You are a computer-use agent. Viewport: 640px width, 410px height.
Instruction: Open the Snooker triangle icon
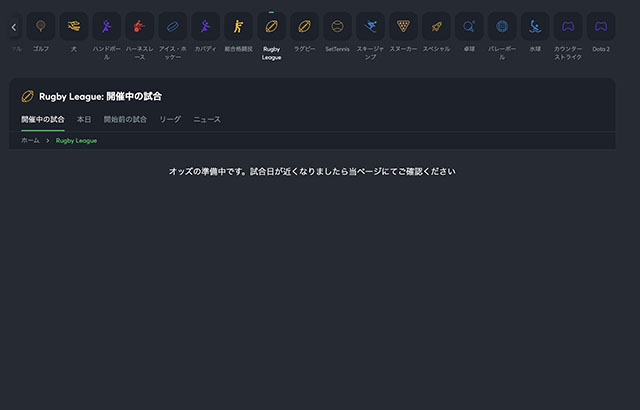tap(403, 26)
